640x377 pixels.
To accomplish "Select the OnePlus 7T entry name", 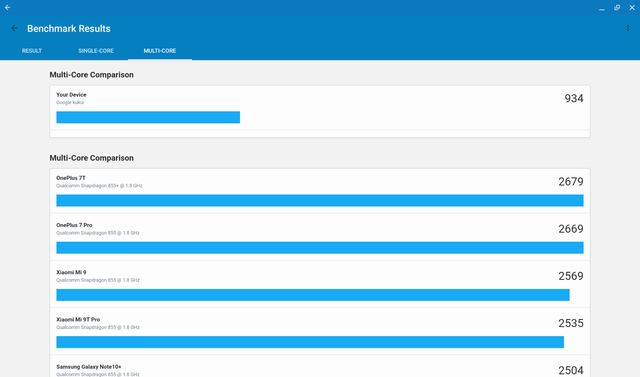I will [x=71, y=178].
